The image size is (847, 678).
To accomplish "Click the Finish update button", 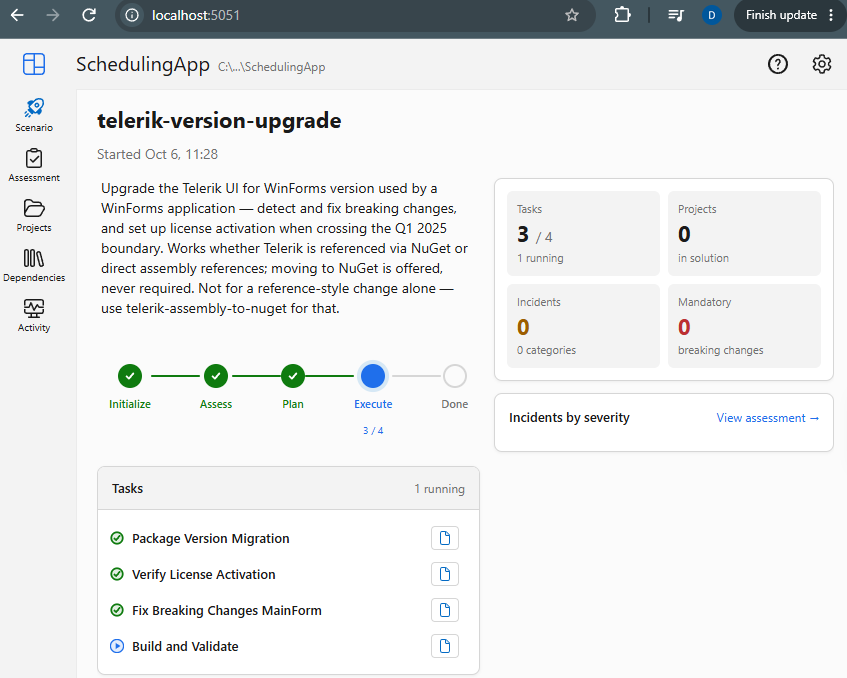I will [x=781, y=15].
